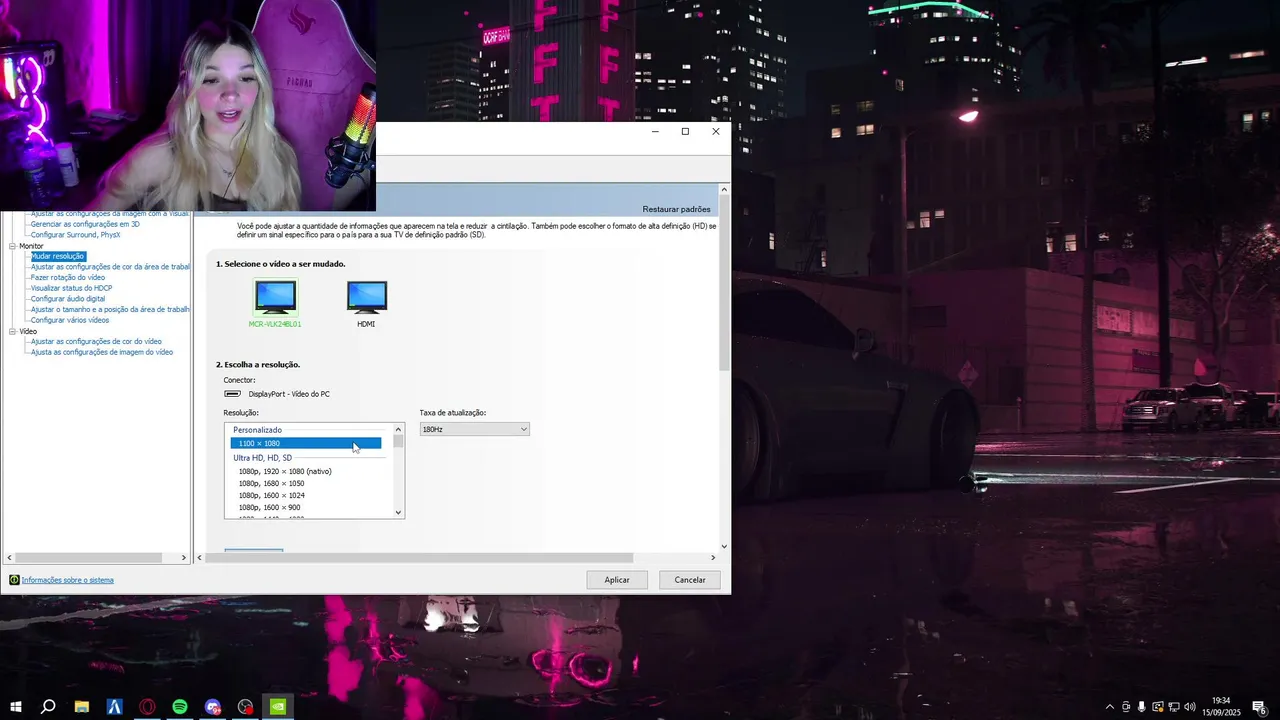Click the tree pane scroll-right arrow
Screen dimensions: 1280x720
184,557
